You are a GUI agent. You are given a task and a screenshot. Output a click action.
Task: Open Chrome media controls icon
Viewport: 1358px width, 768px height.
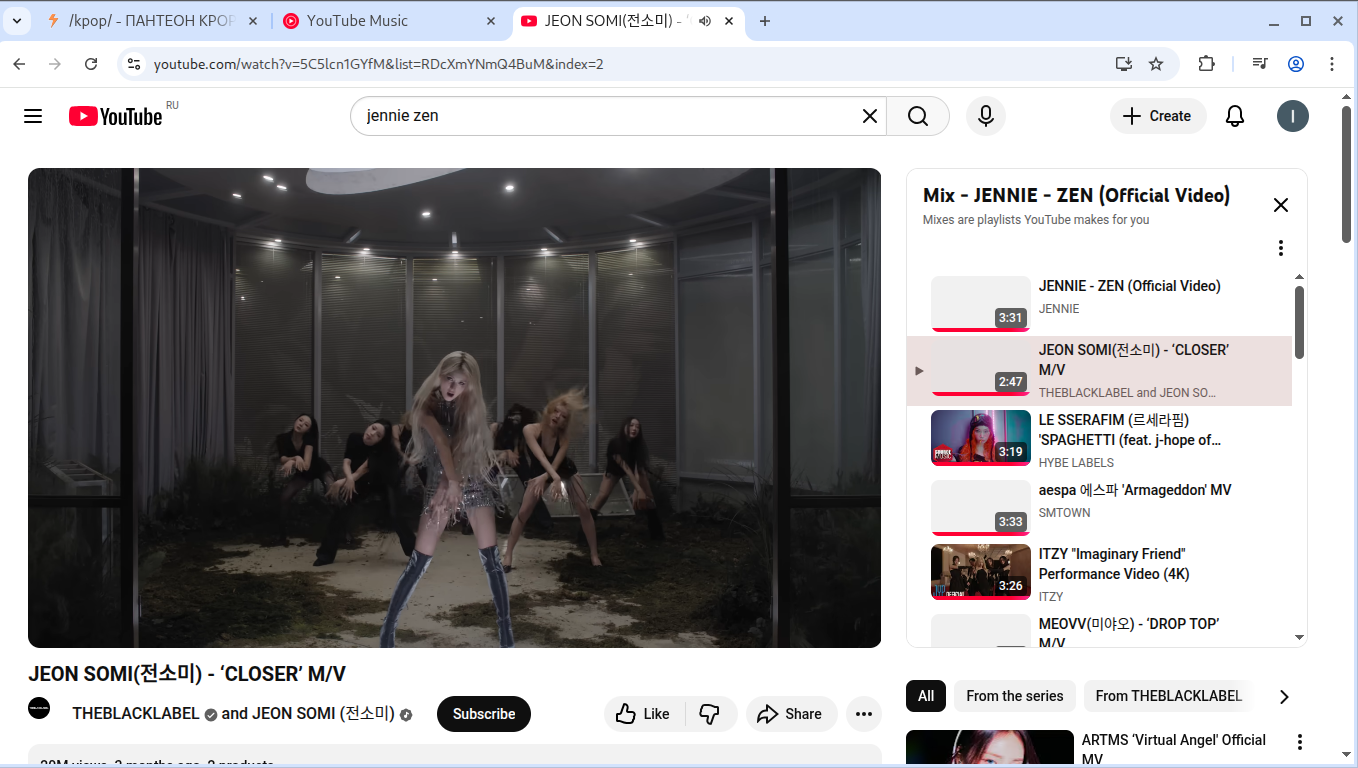point(1260,64)
